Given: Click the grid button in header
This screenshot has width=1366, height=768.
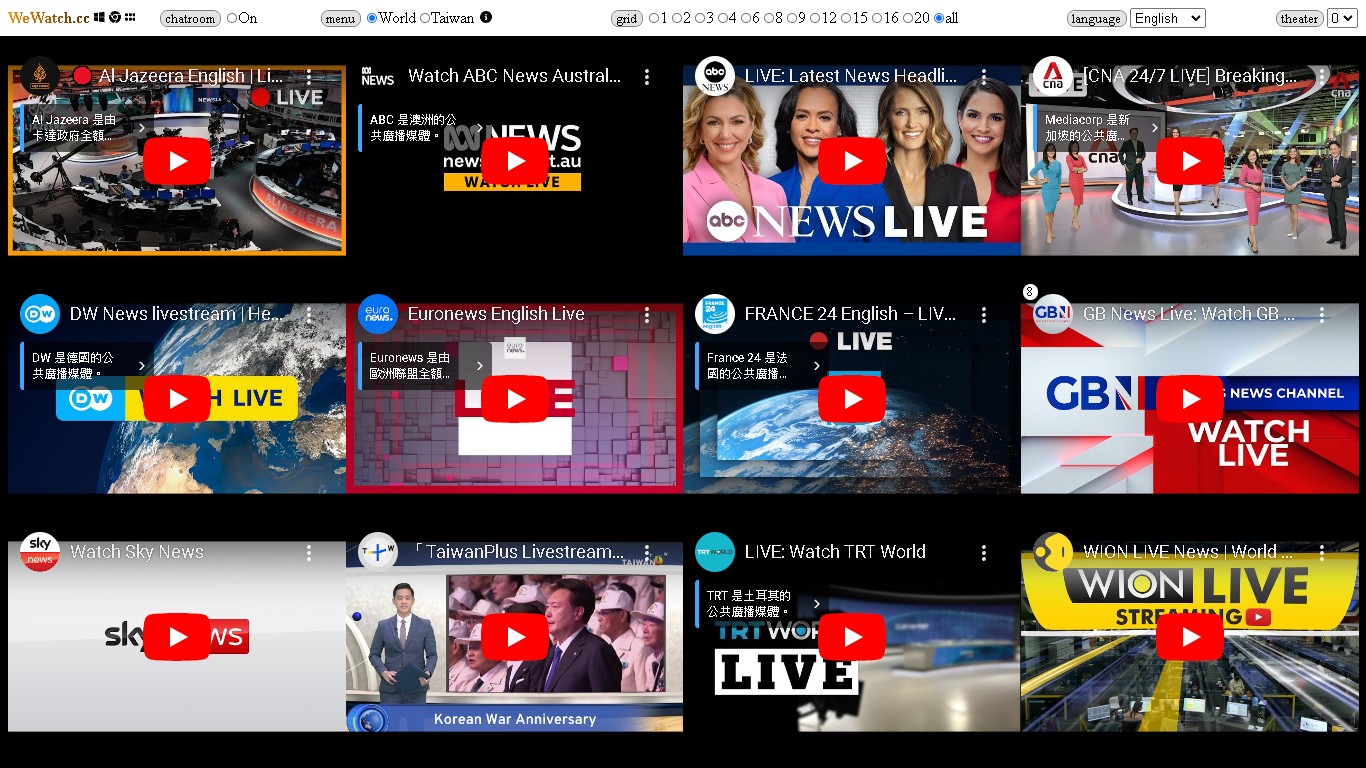Looking at the screenshot, I should pos(627,19).
